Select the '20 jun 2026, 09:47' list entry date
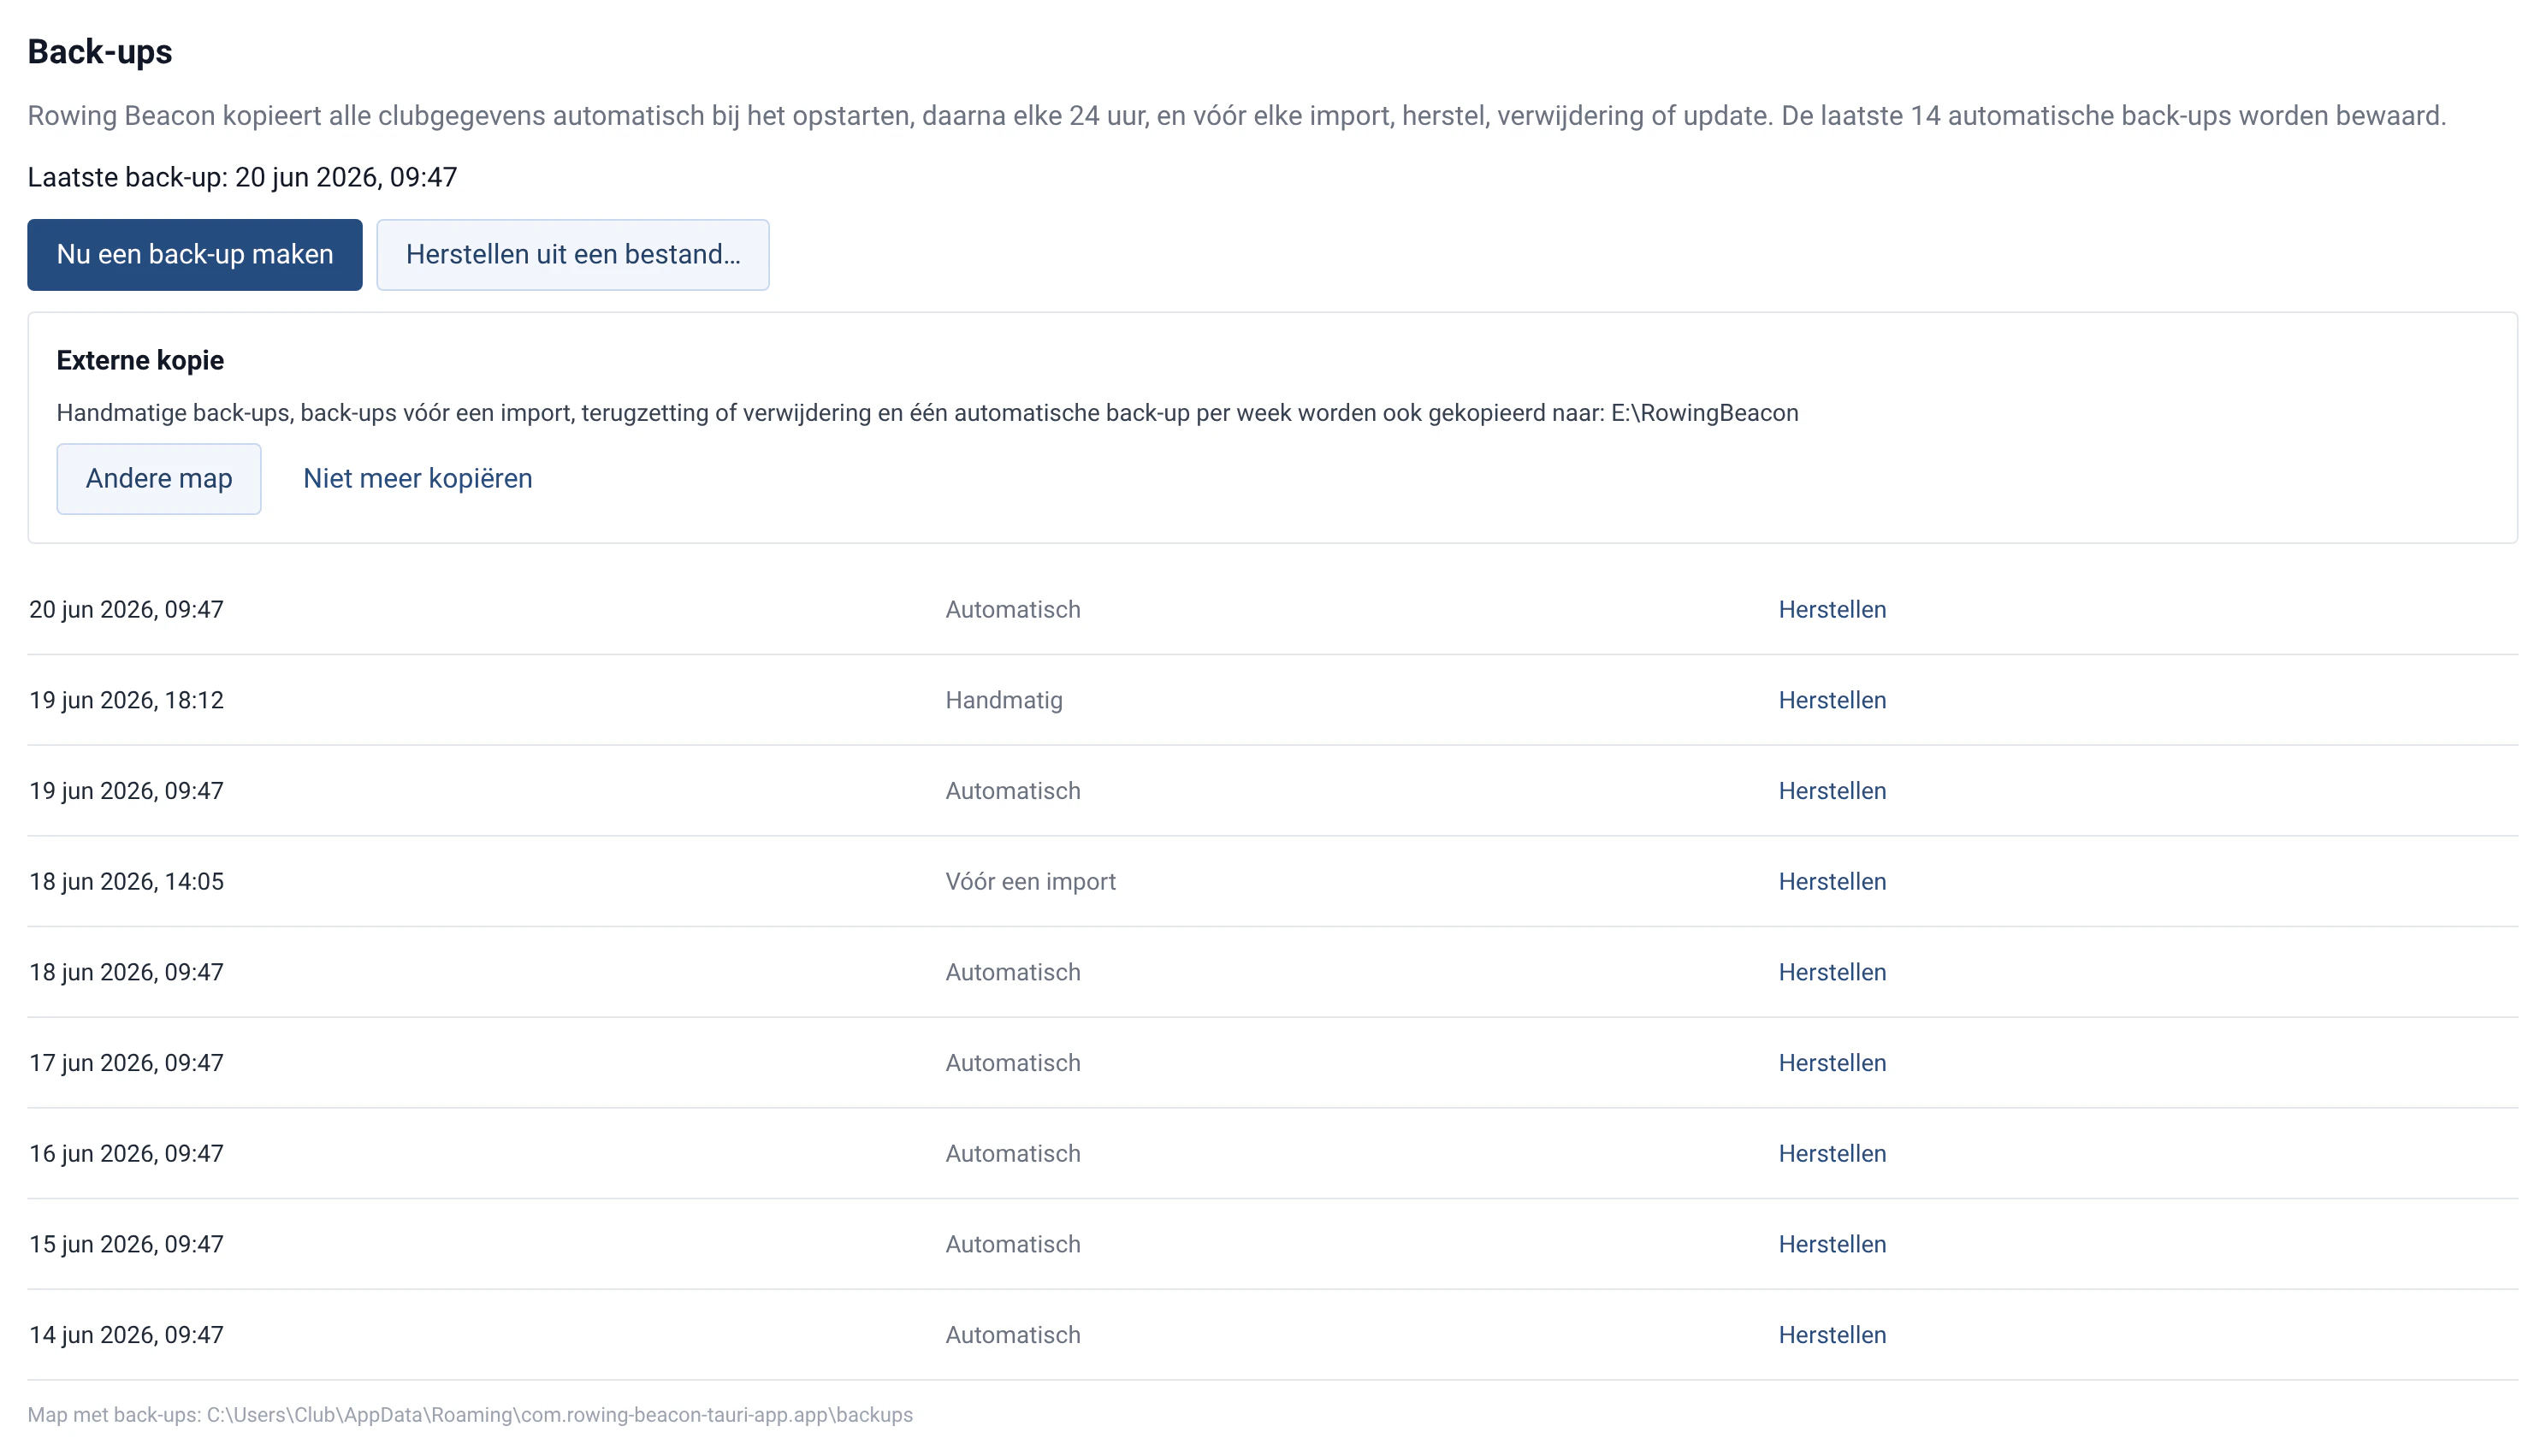Image resolution: width=2546 pixels, height=1456 pixels. pyautogui.click(x=126, y=610)
